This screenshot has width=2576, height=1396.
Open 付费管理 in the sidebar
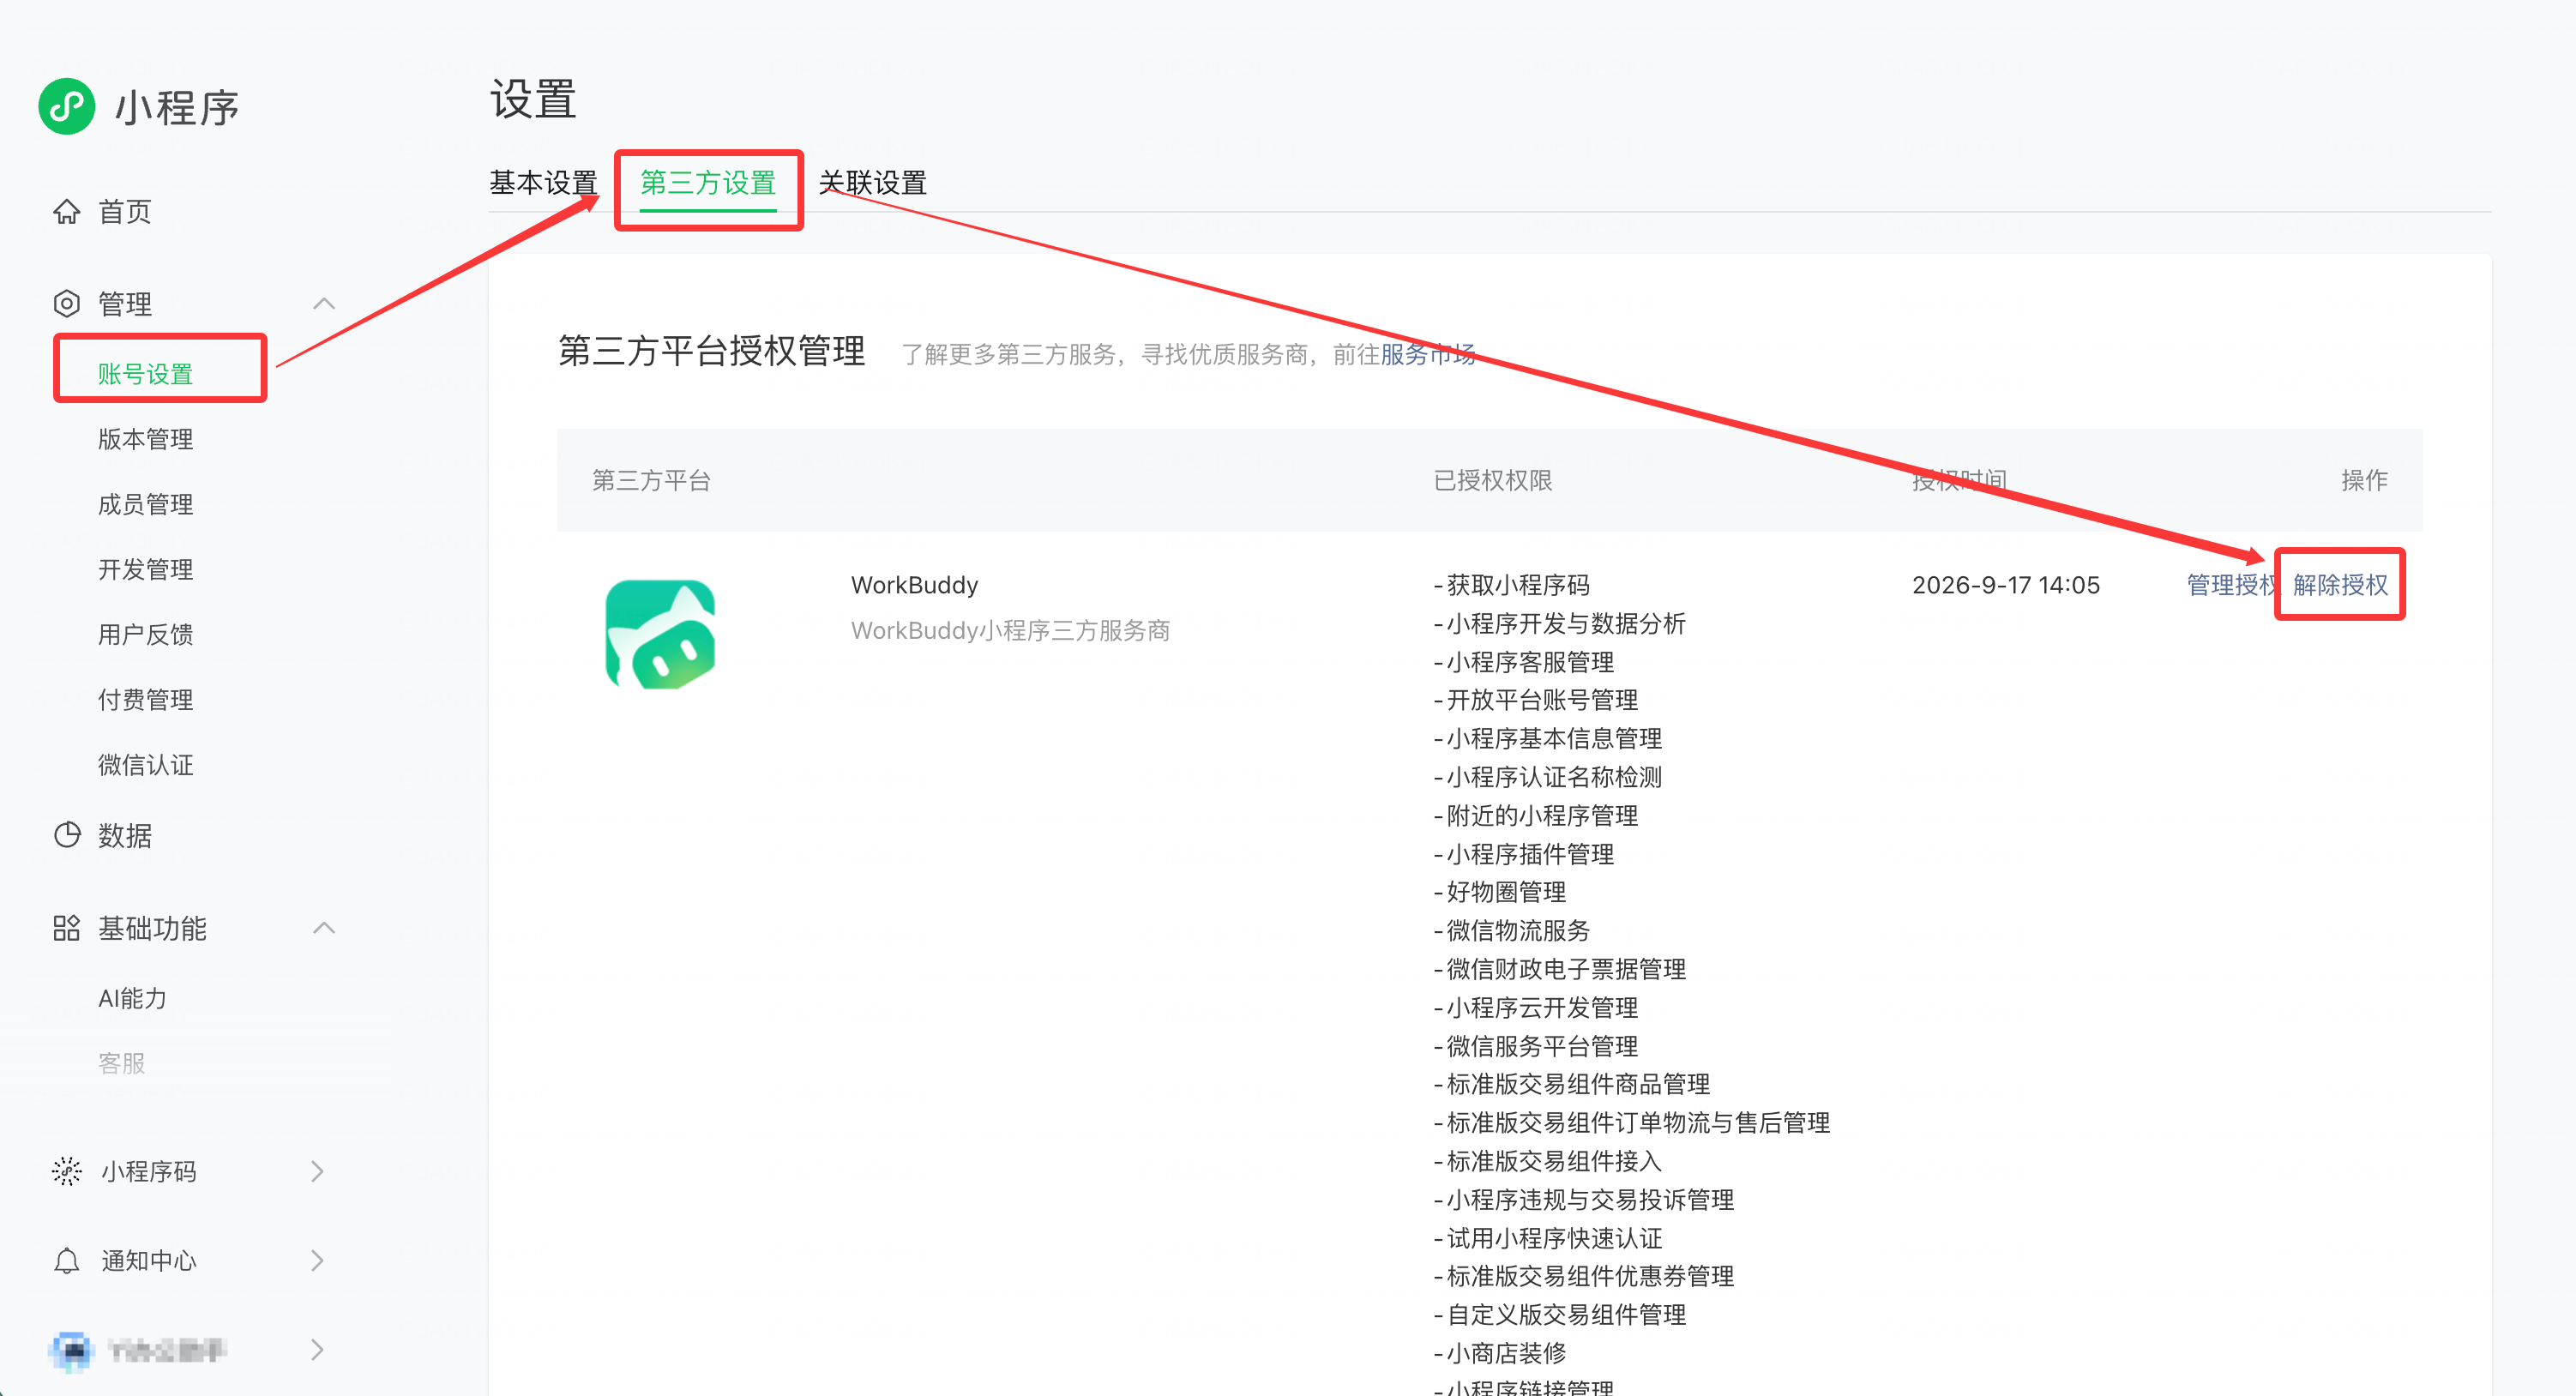click(x=145, y=700)
